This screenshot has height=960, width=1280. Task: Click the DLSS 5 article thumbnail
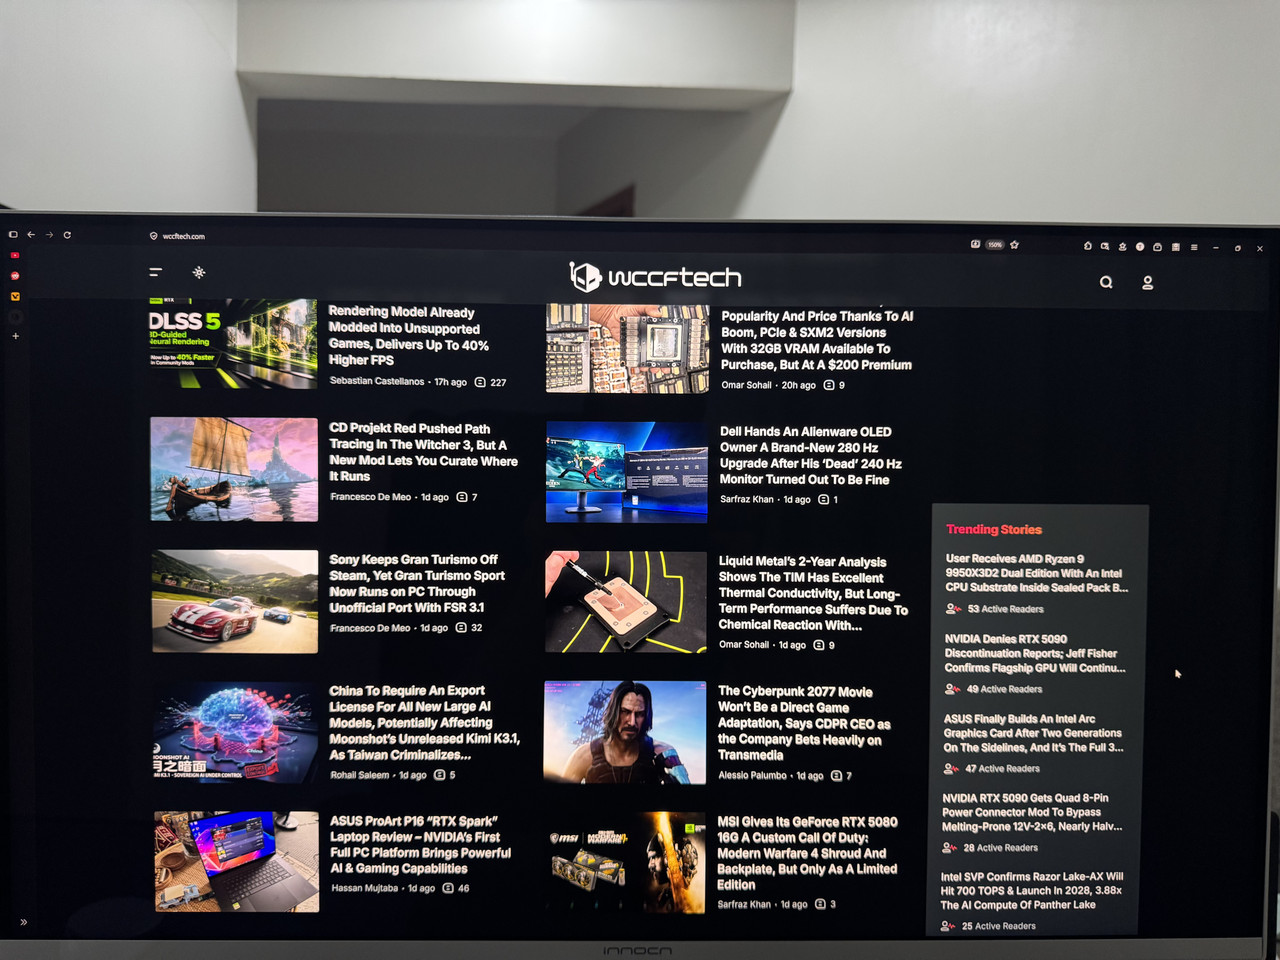233,342
